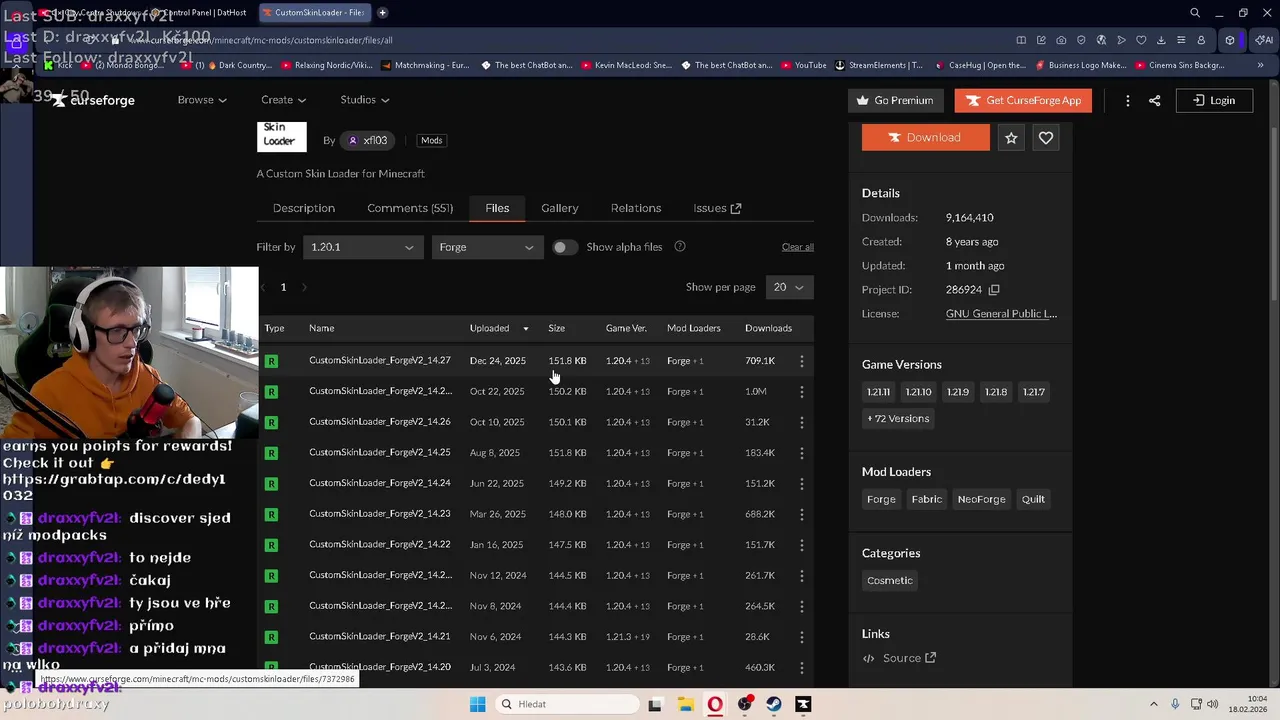Open more options on the Mar 26, 2025 file row
The width and height of the screenshot is (1280, 720).
801,514
